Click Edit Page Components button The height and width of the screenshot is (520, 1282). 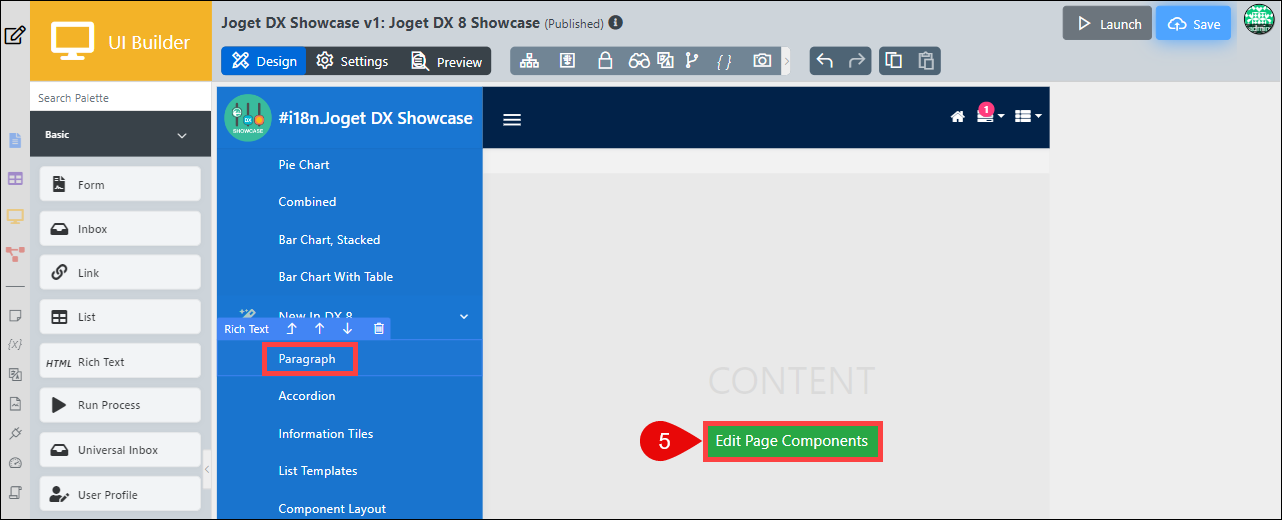pyautogui.click(x=792, y=441)
